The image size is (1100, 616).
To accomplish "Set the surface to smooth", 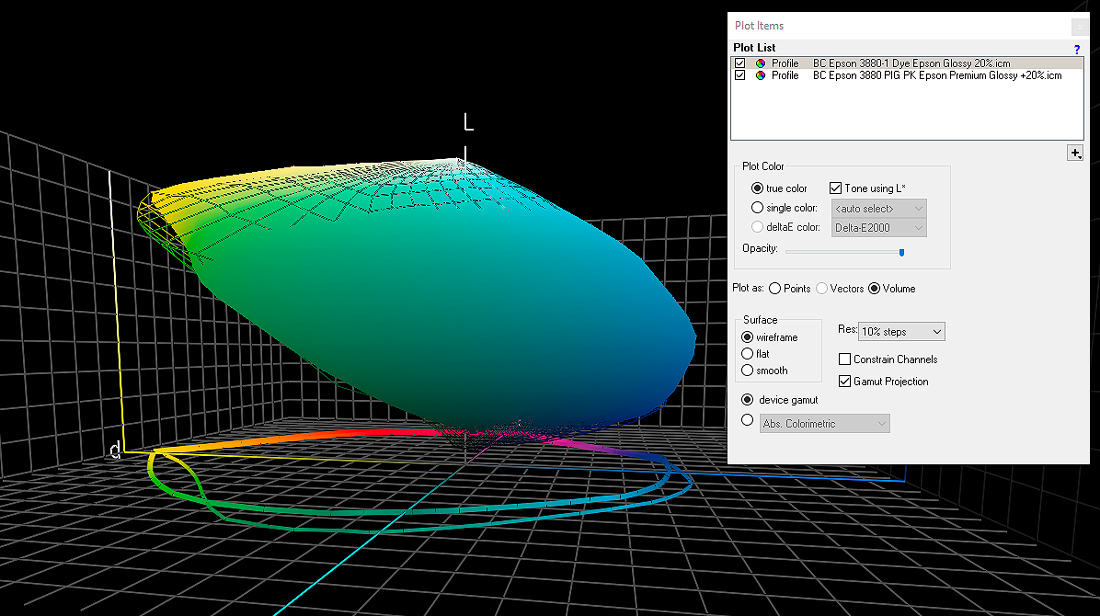I will tap(747, 371).
